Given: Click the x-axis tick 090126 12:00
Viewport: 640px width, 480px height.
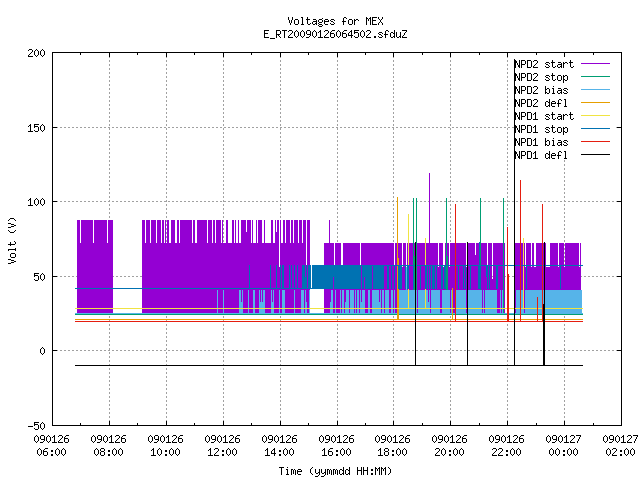Looking at the screenshot, I should (222, 446).
